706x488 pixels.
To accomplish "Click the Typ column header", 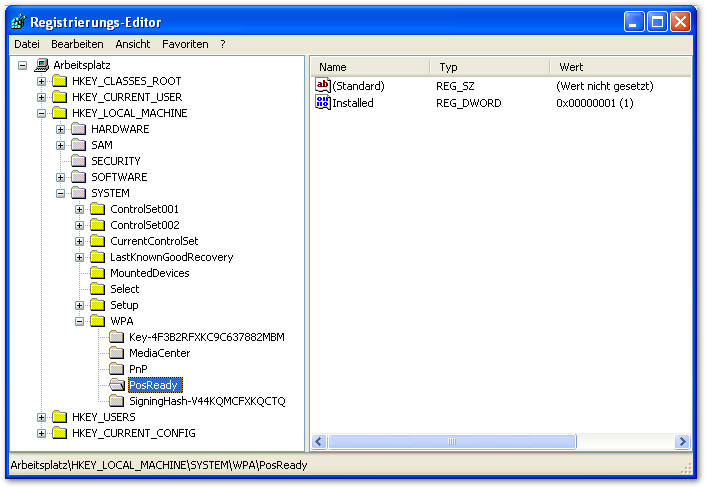I will click(490, 67).
